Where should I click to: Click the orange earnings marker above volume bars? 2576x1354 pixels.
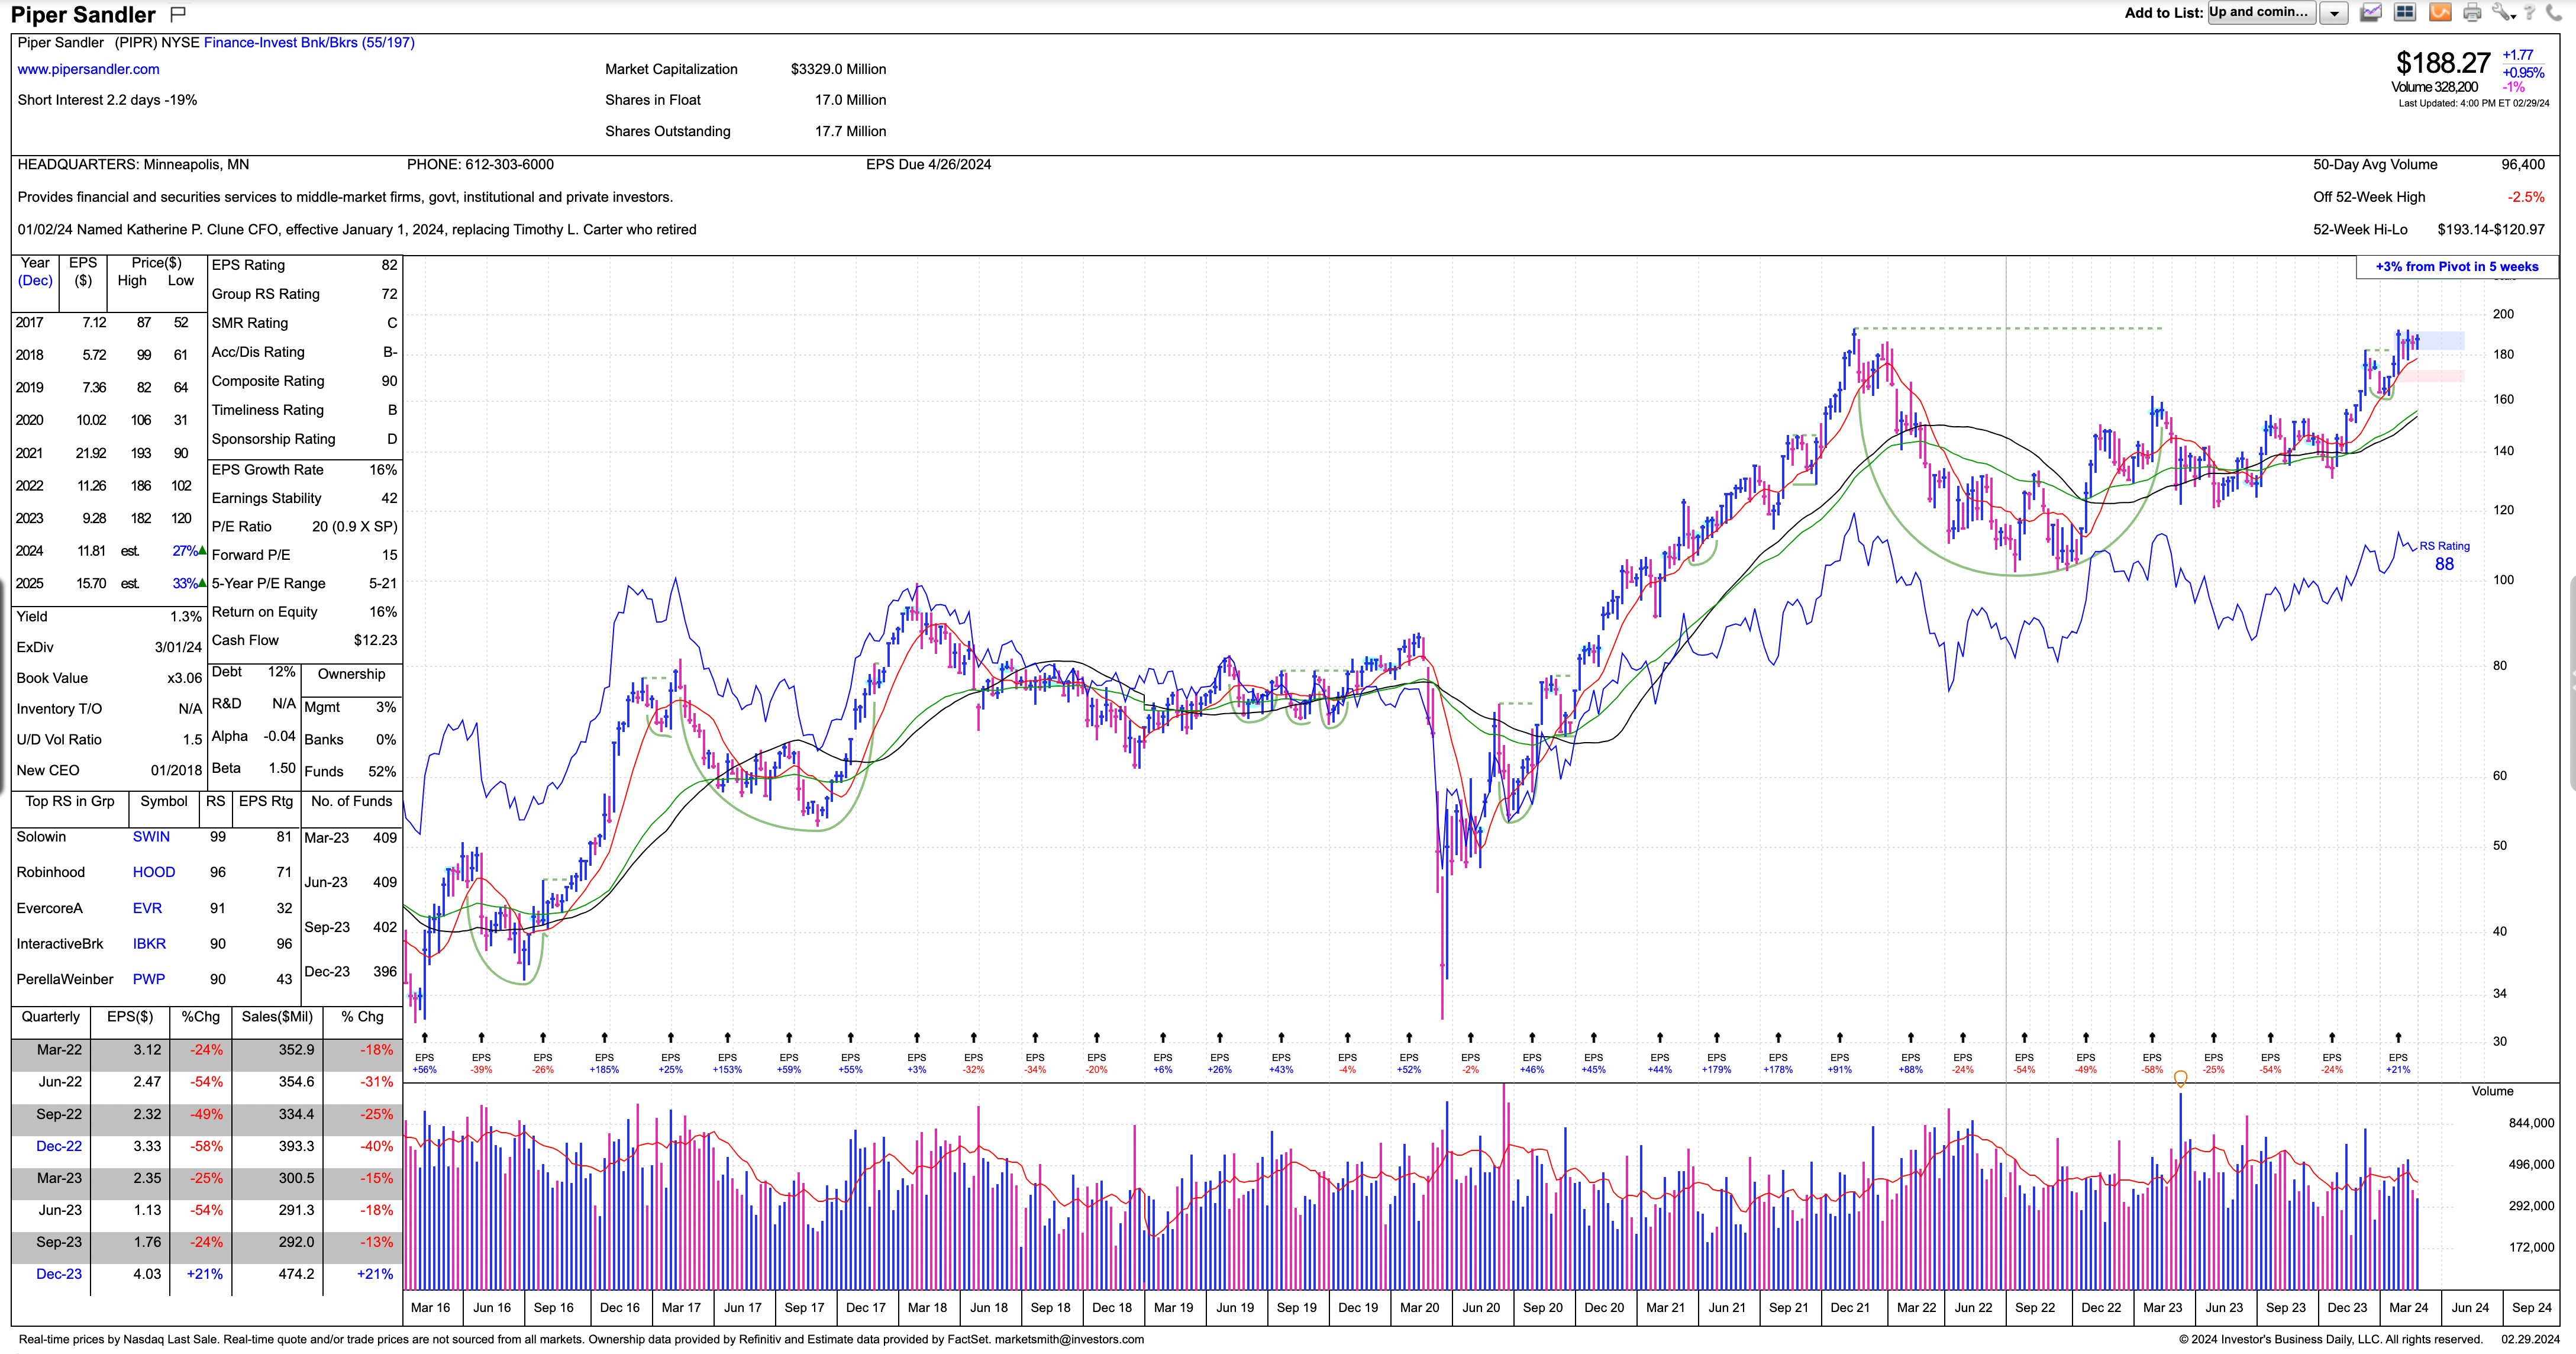(2180, 1078)
